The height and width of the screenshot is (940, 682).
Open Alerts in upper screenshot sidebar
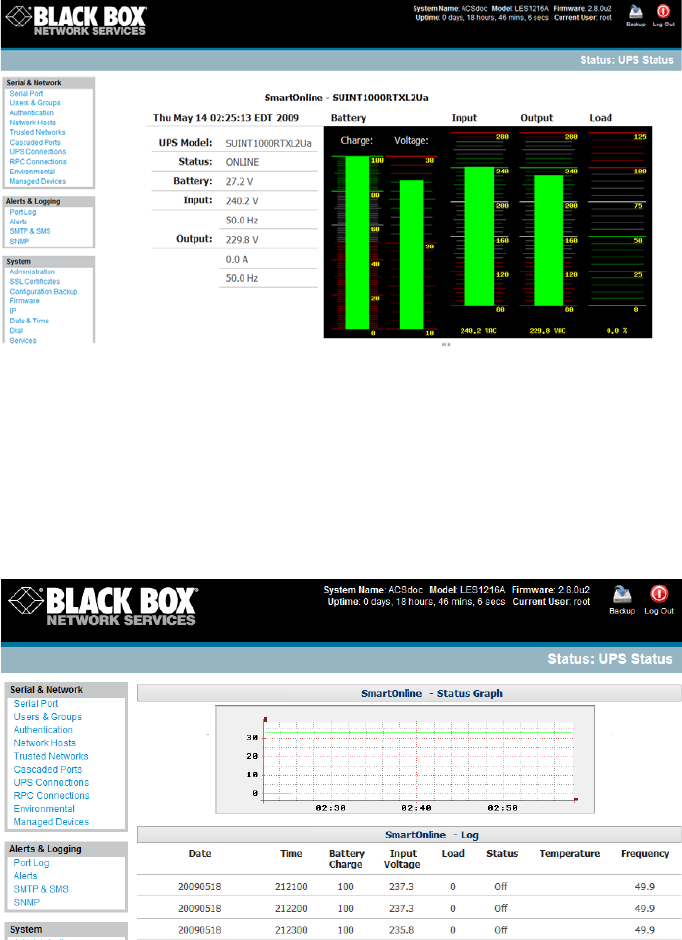point(18,222)
